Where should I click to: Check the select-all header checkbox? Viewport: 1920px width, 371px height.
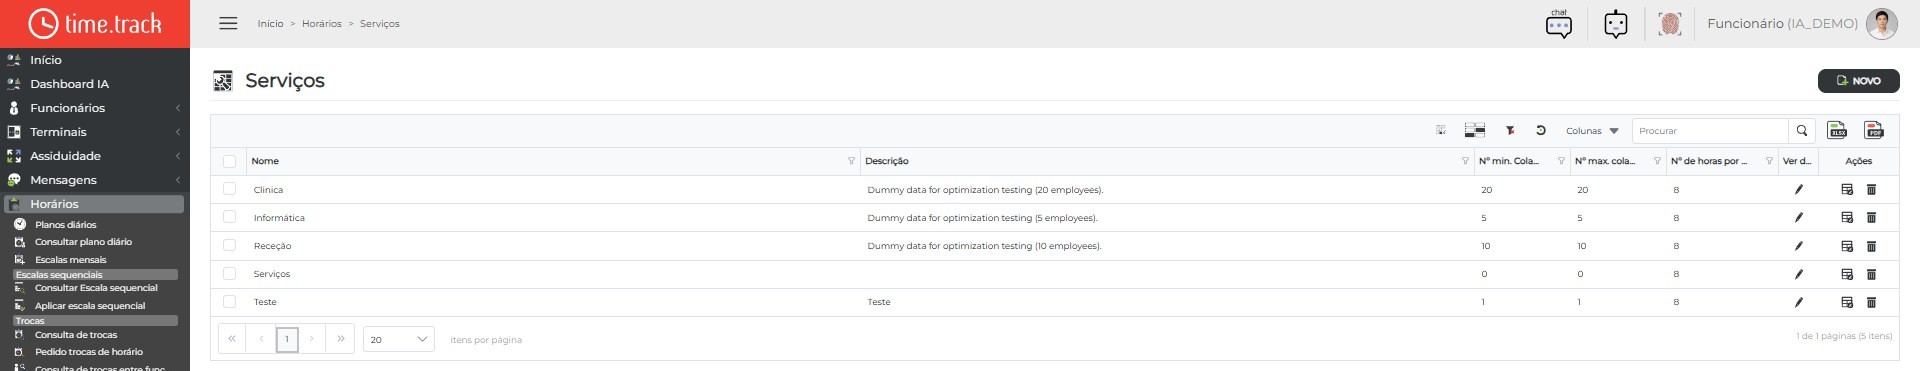coord(229,161)
